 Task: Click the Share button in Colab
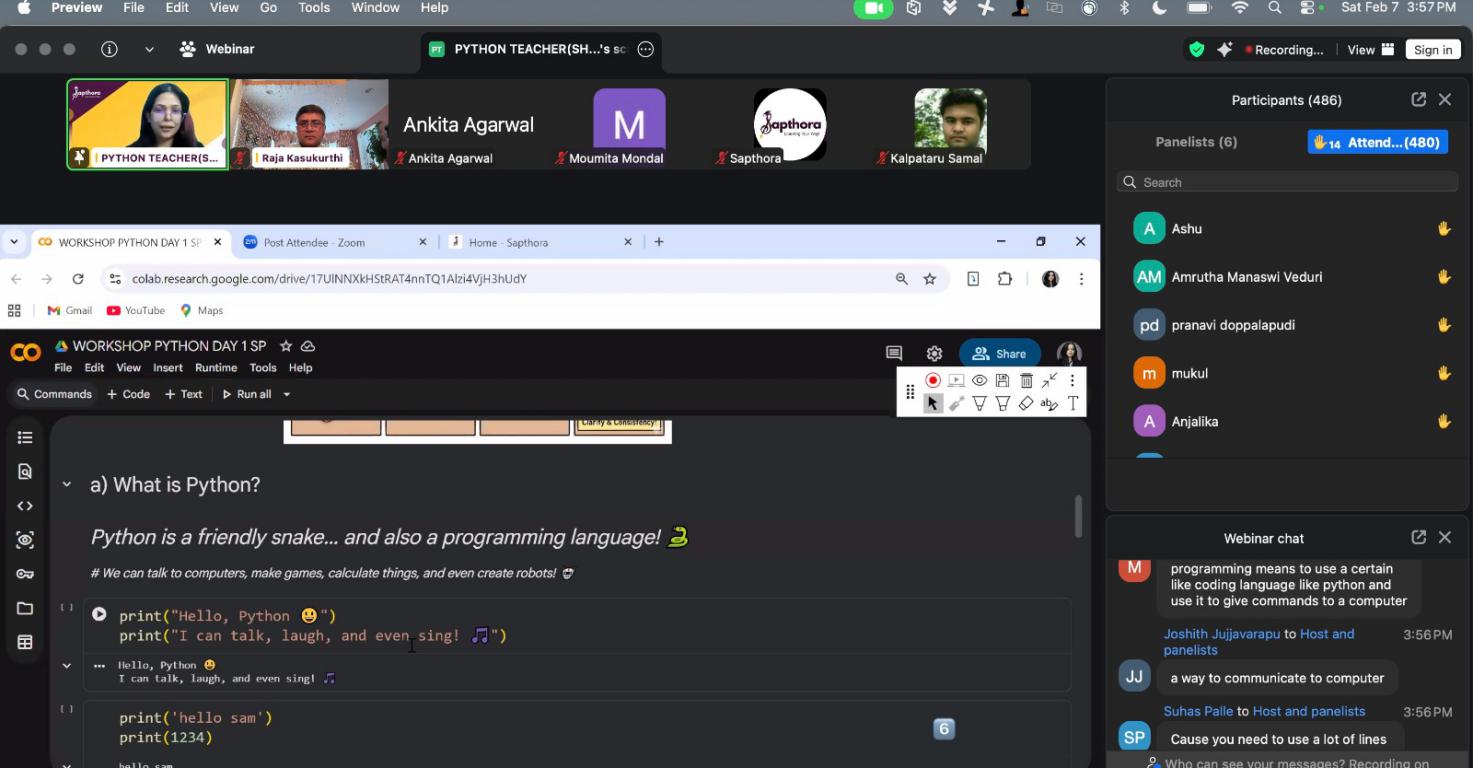(x=999, y=353)
